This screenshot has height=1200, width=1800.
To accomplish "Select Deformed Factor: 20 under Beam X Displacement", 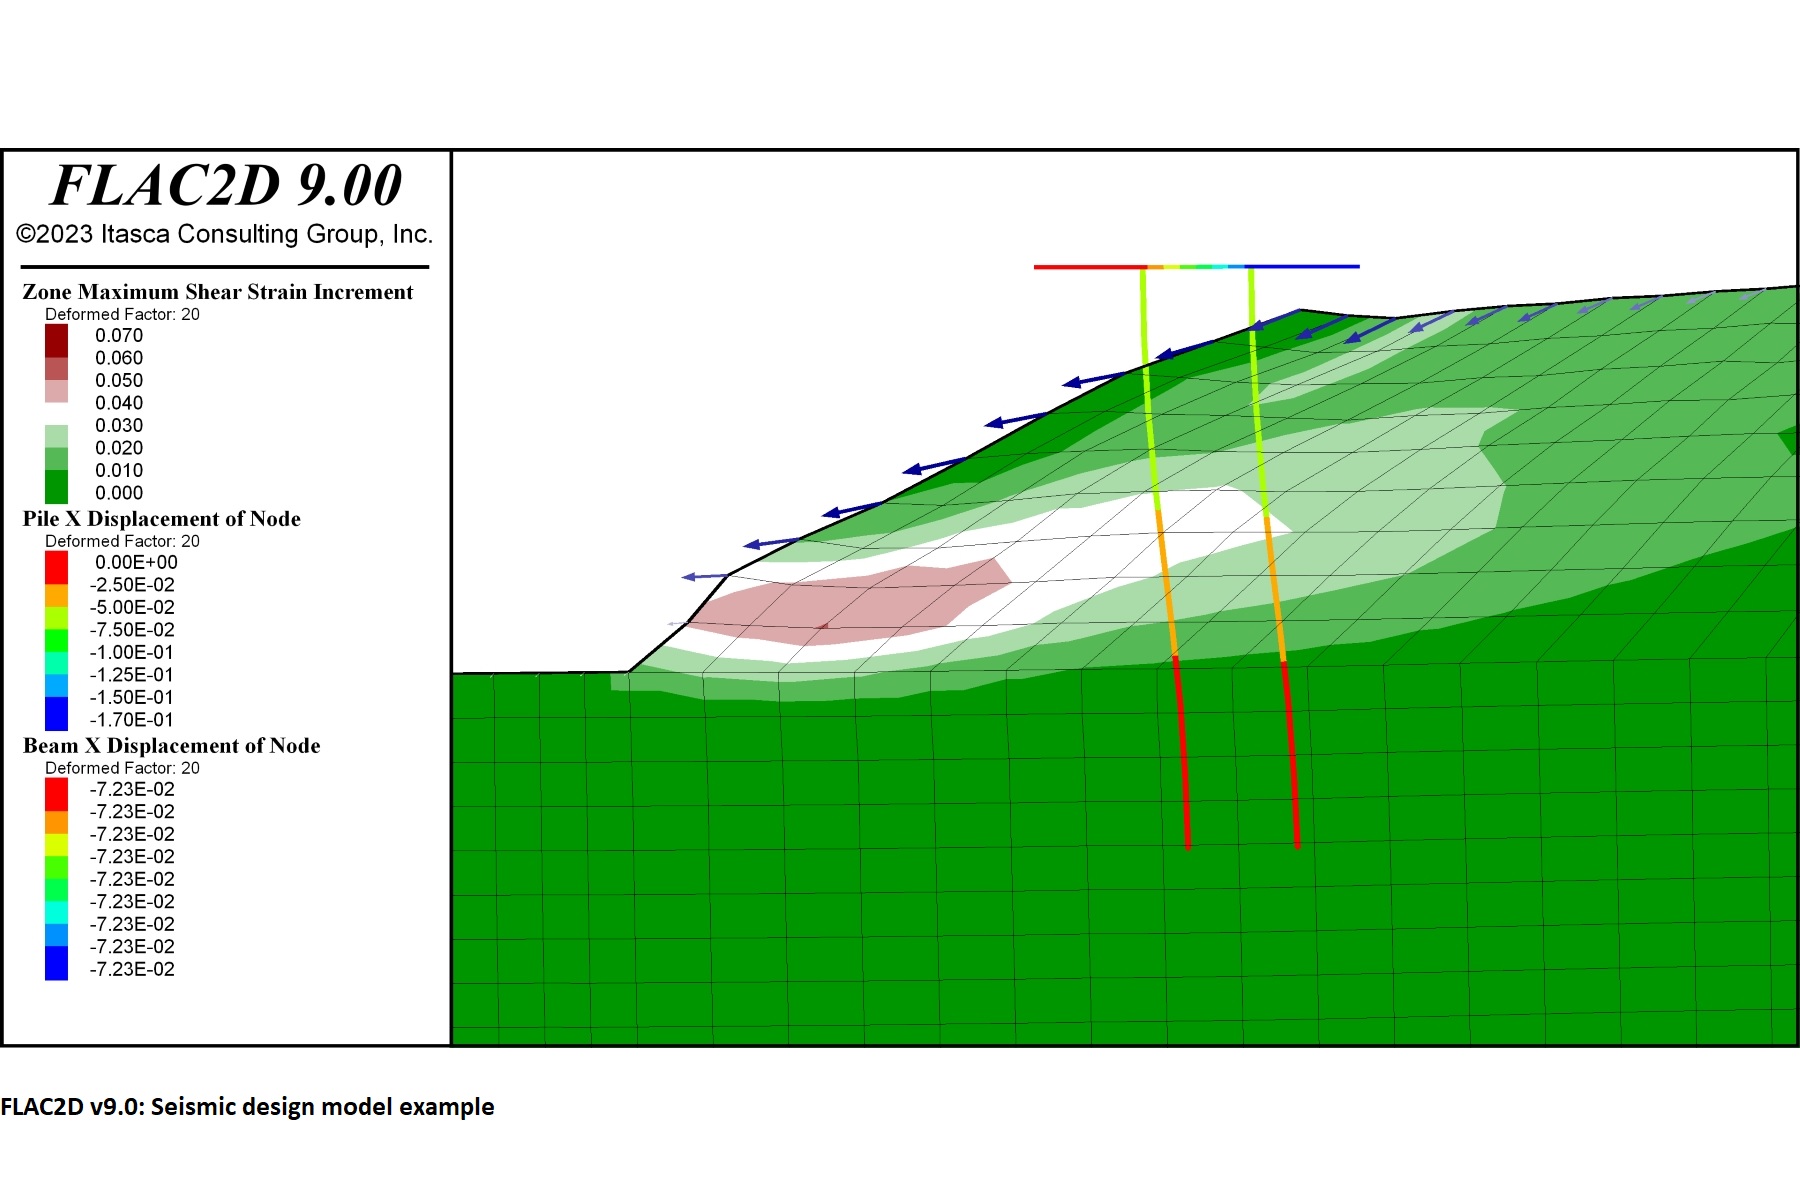I will click(x=122, y=768).
